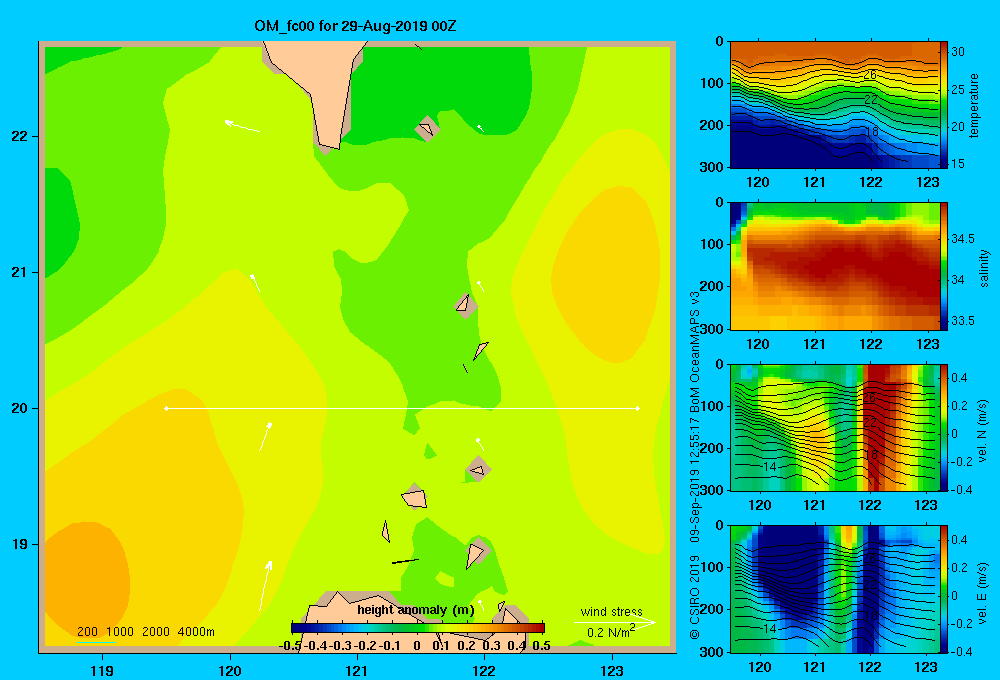This screenshot has height=680, width=1000.
Task: Click the '14' contour label in the vel. N panel
Action: [770, 467]
